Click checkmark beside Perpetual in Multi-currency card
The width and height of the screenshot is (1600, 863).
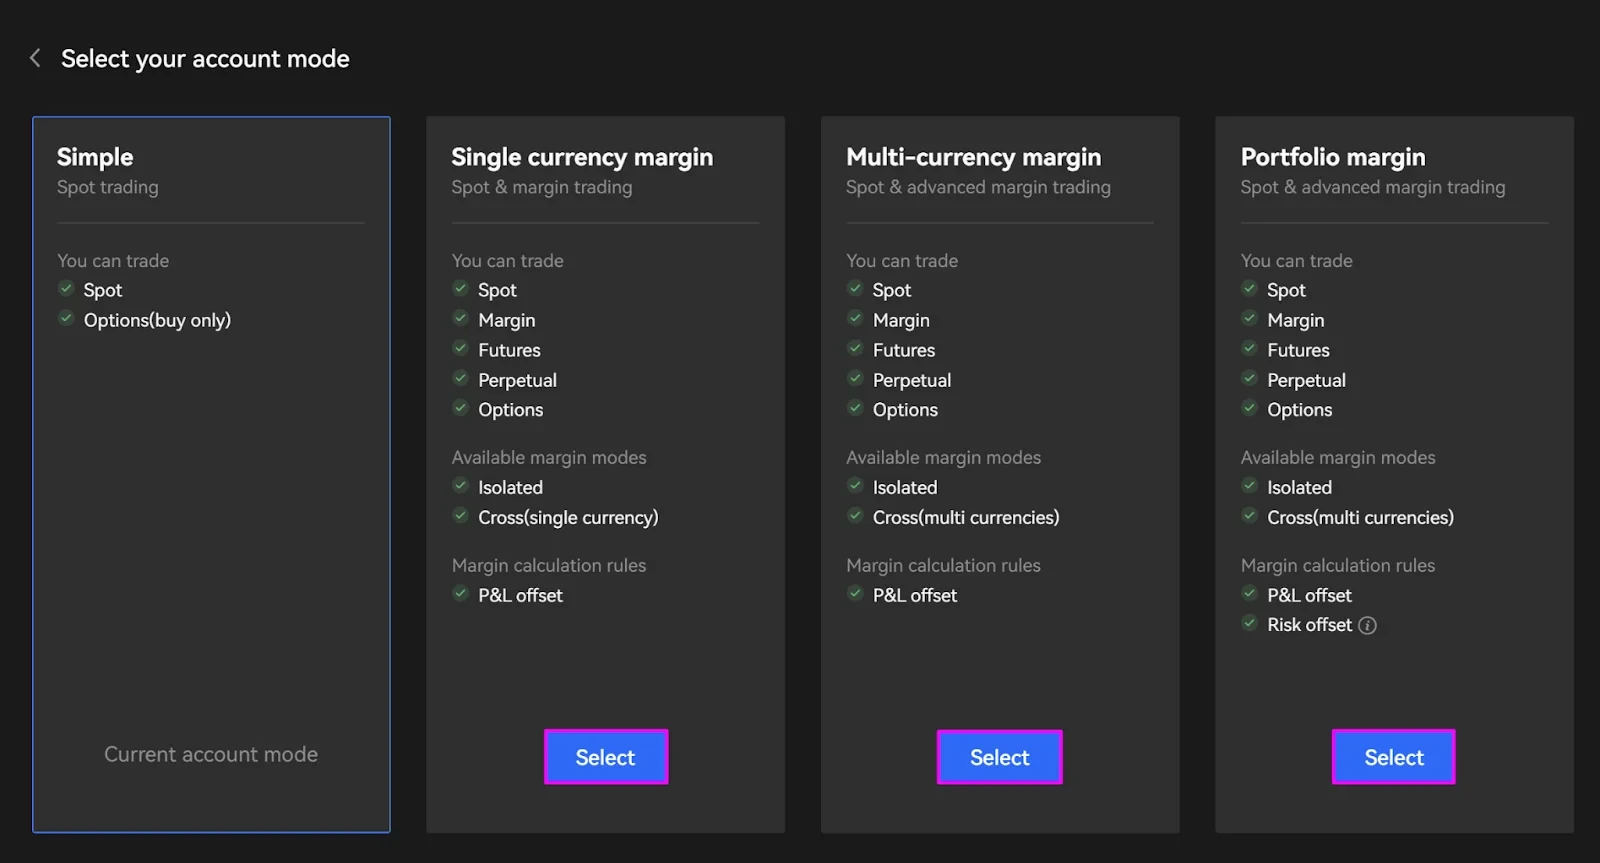855,379
